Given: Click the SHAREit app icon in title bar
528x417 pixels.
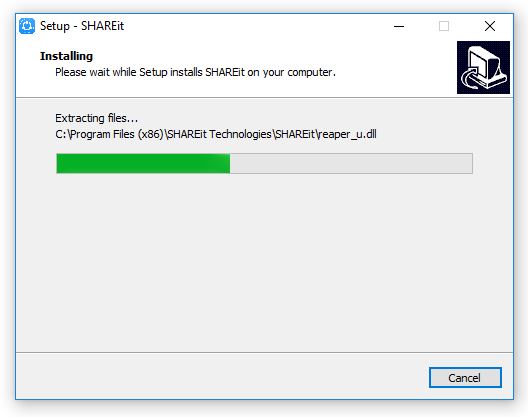Looking at the screenshot, I should [x=27, y=26].
